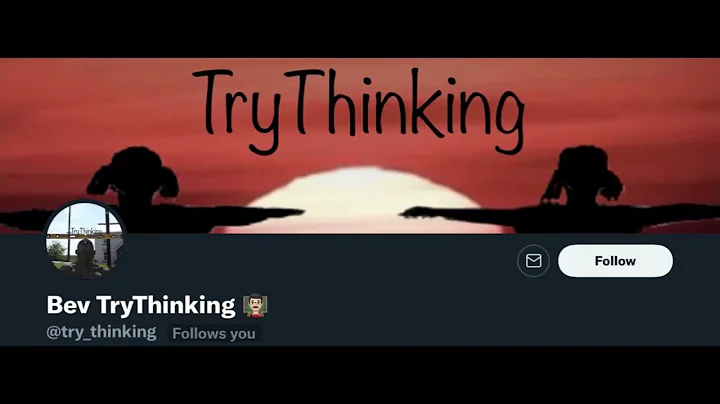Click dark profile area left of envelope
The width and height of the screenshot is (720, 404).
click(321, 261)
